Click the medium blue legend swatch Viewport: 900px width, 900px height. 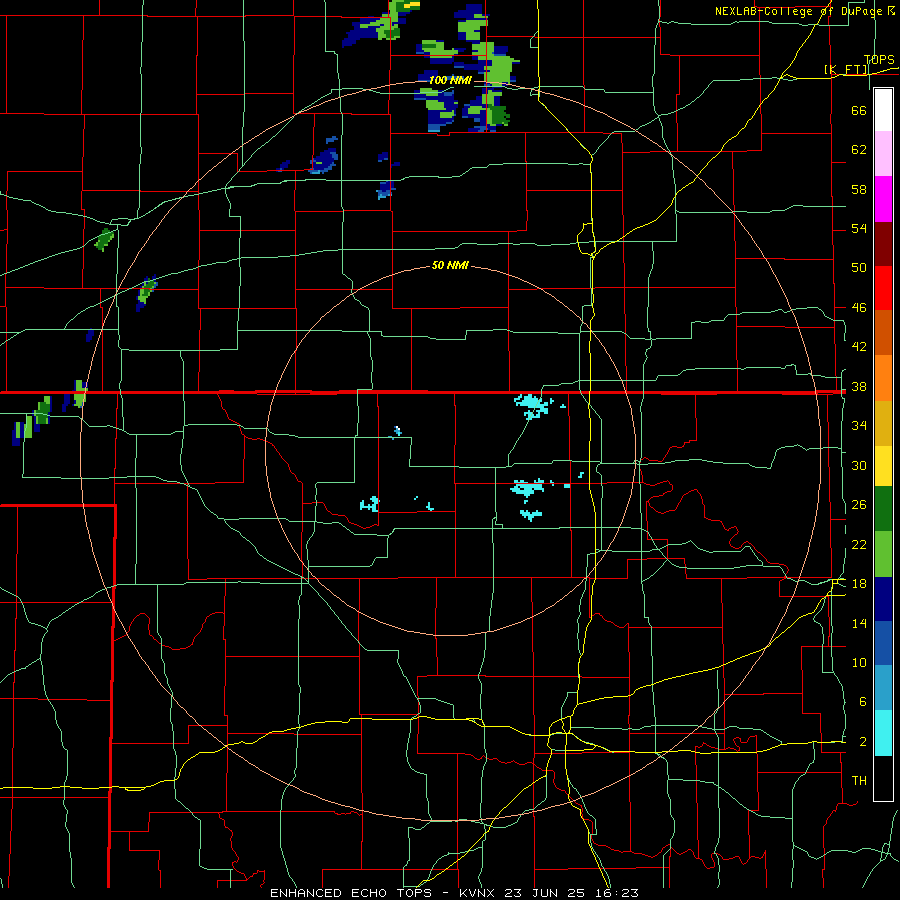tap(883, 643)
